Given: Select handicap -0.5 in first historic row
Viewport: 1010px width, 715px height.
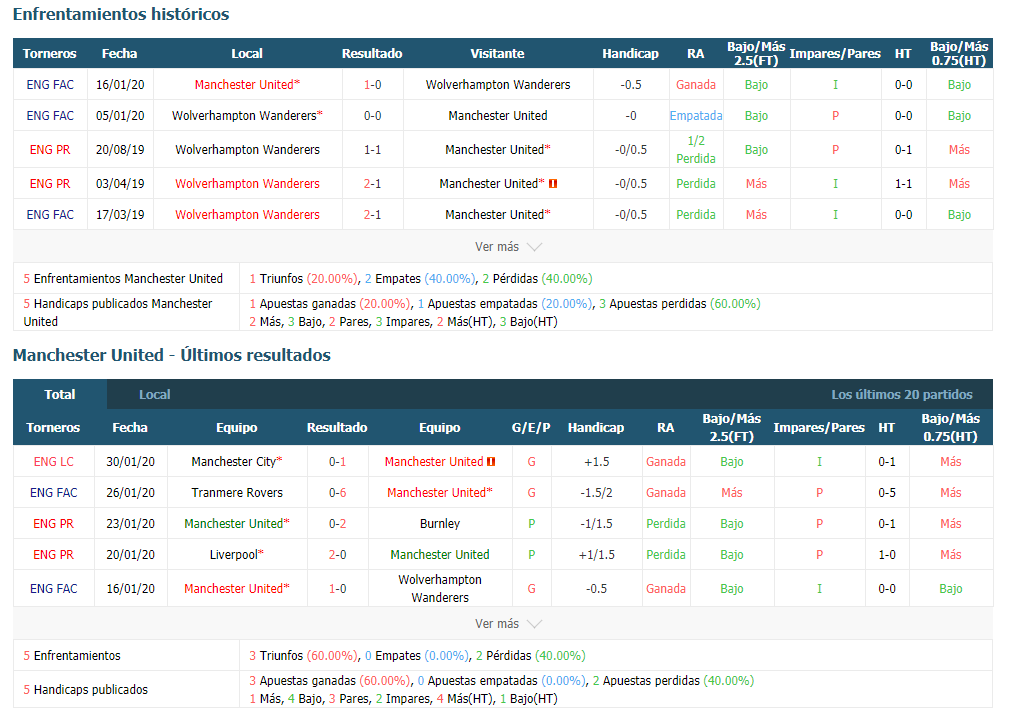Looking at the screenshot, I should [631, 84].
